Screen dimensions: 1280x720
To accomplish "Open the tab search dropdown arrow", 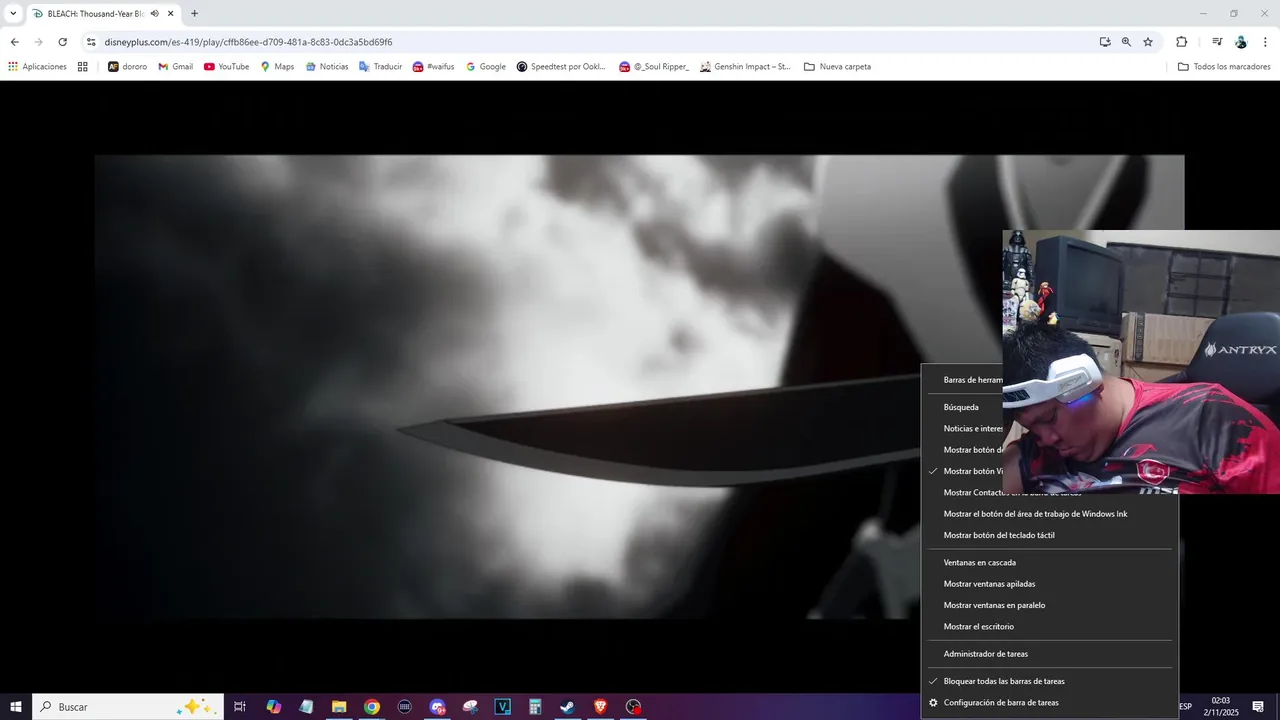I will click(13, 14).
